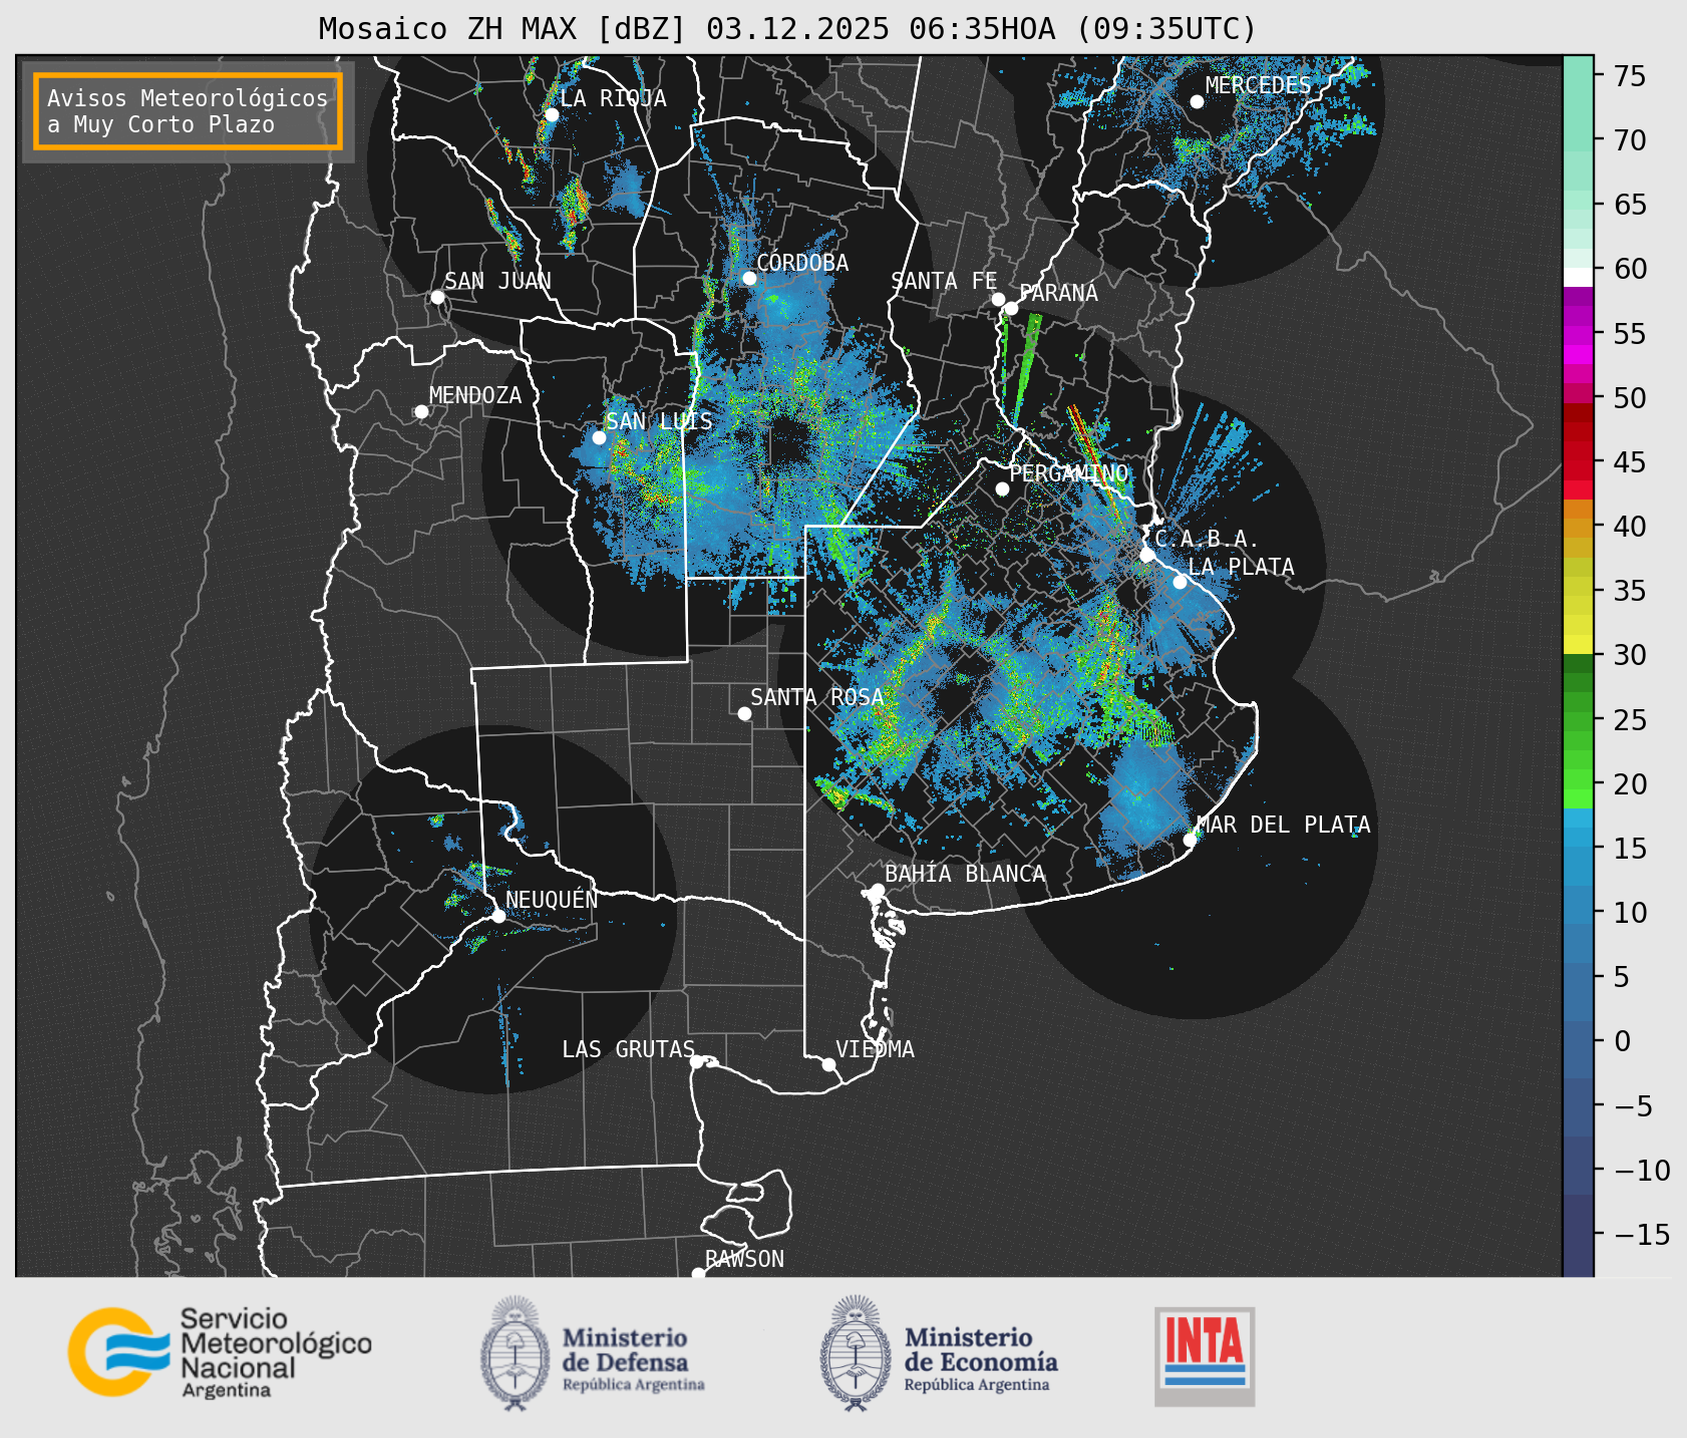The image size is (1687, 1438).
Task: Select the MAR DEL PLATA marker dot
Action: pyautogui.click(x=1190, y=839)
